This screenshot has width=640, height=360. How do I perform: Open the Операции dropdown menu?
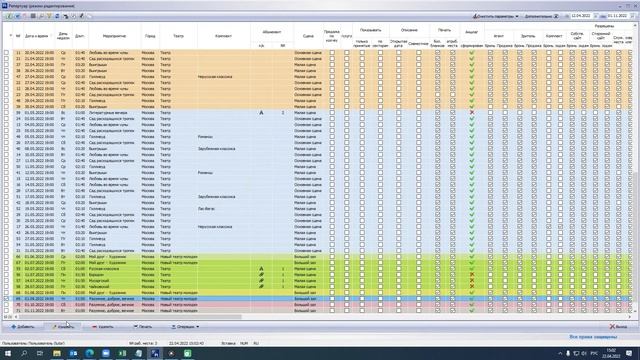tap(185, 327)
